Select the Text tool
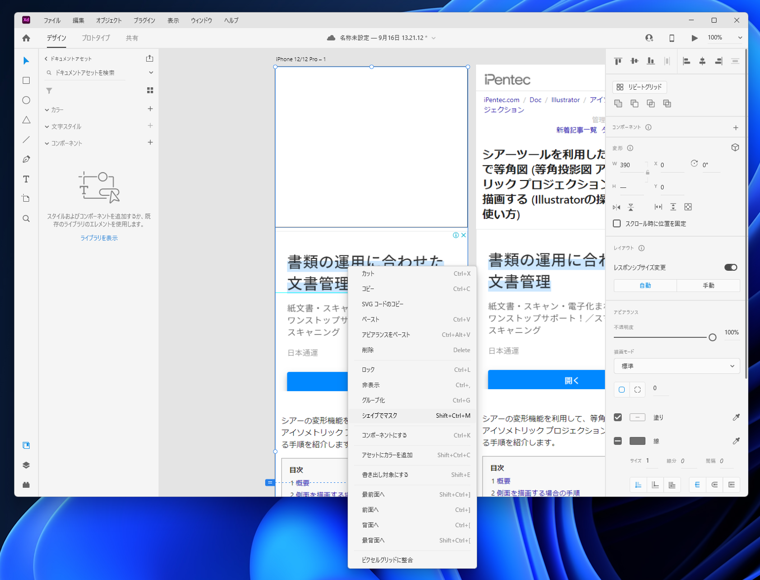The image size is (760, 580). pos(26,179)
